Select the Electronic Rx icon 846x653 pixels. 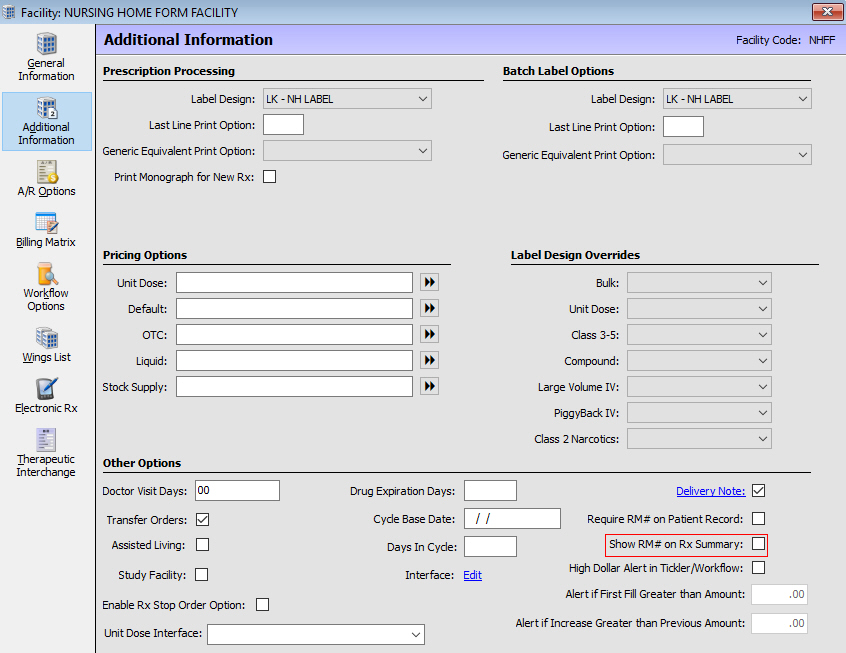(46, 389)
